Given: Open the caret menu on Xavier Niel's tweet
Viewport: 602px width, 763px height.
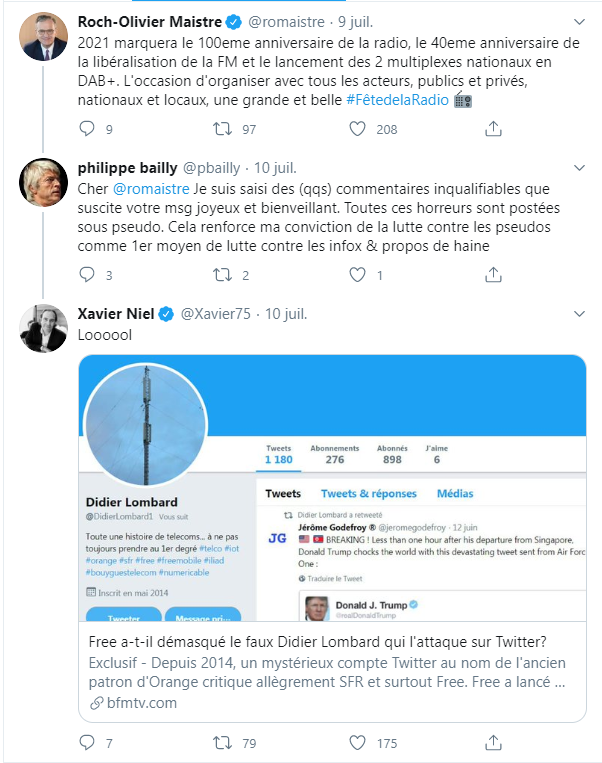Looking at the screenshot, I should (580, 314).
